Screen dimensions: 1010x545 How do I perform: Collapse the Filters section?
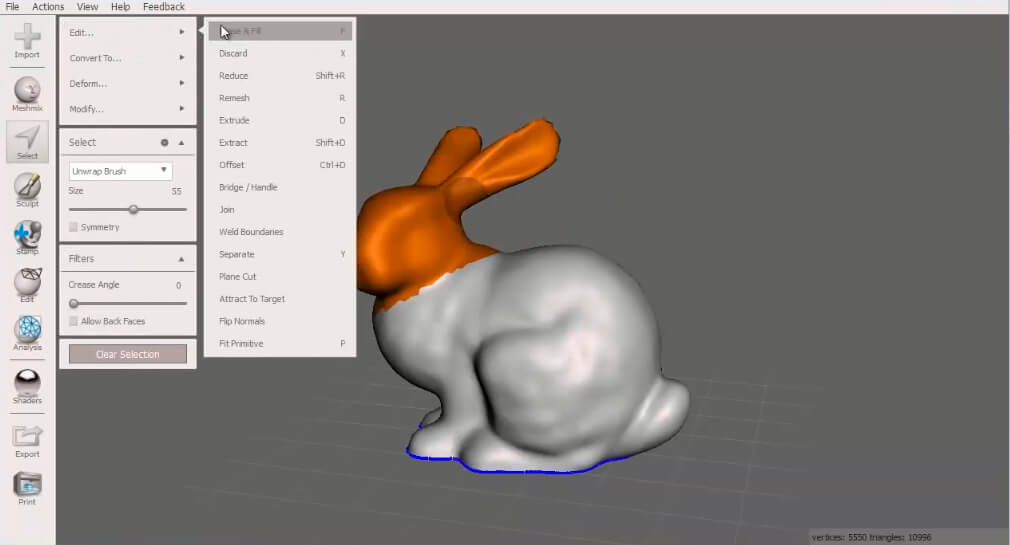181,259
